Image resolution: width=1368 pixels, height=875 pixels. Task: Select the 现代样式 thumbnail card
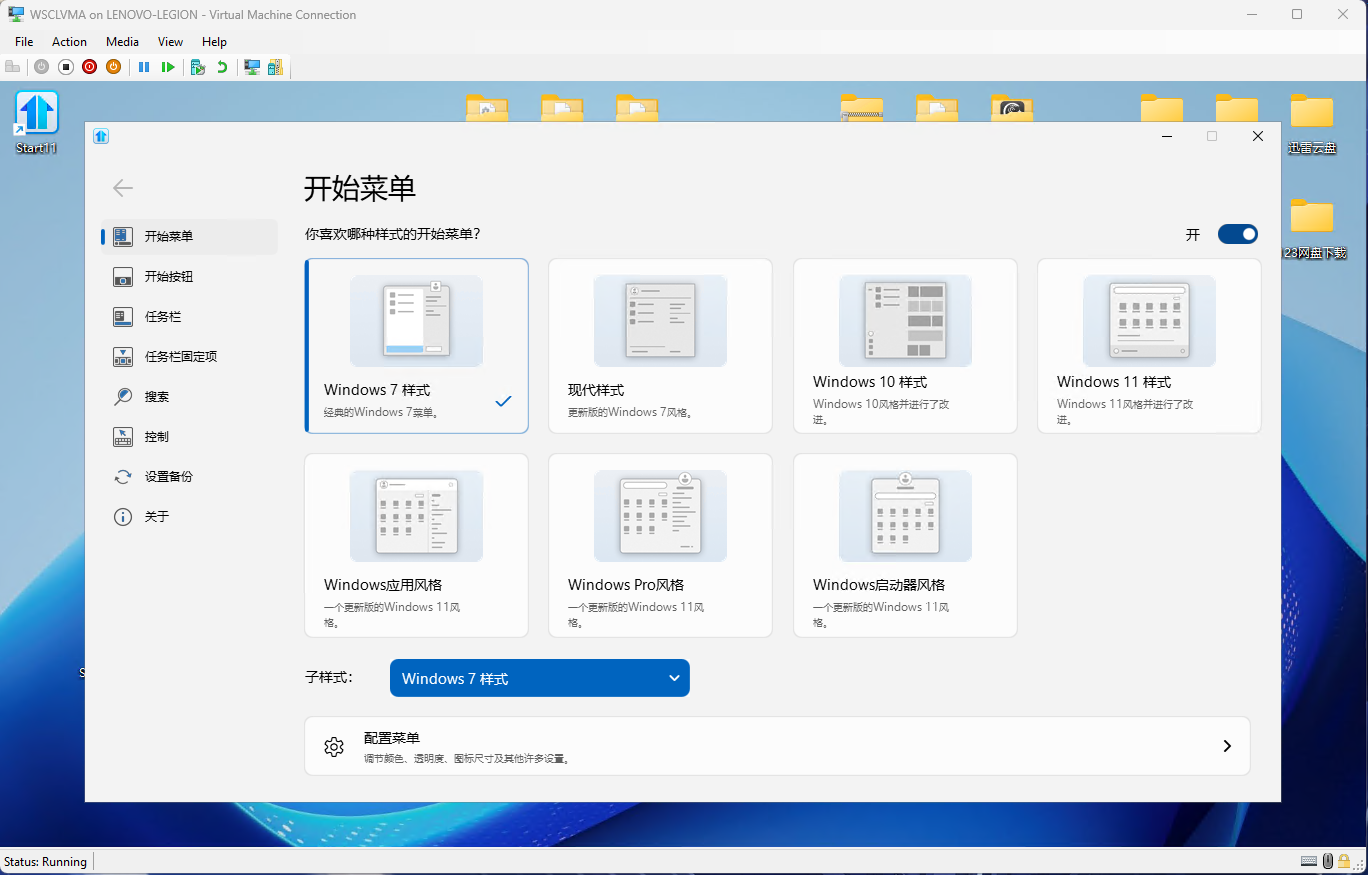click(x=660, y=346)
